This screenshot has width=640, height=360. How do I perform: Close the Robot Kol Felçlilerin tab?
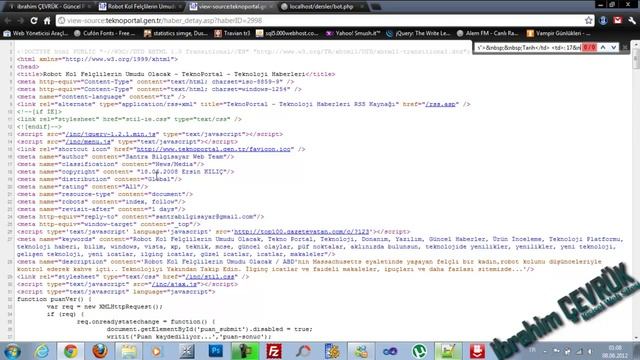coord(180,7)
